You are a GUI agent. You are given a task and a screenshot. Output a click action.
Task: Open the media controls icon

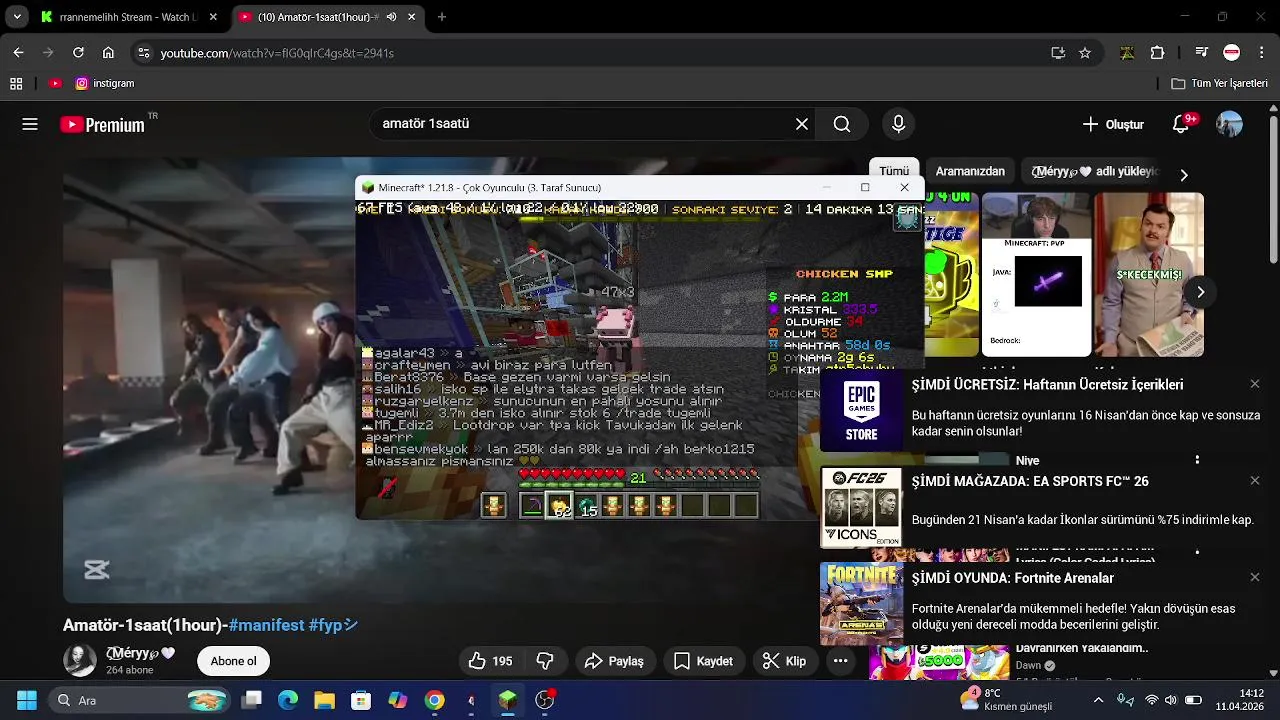click(1202, 53)
